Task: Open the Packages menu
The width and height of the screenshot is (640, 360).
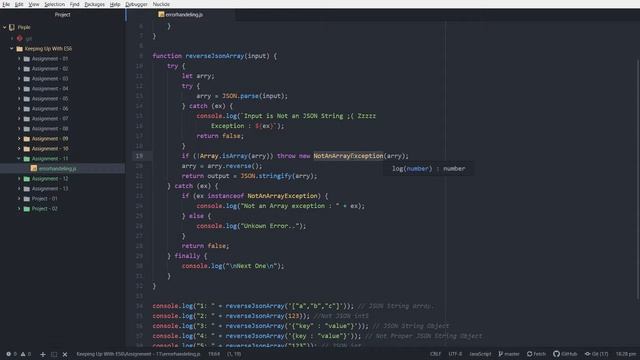Action: click(95, 4)
